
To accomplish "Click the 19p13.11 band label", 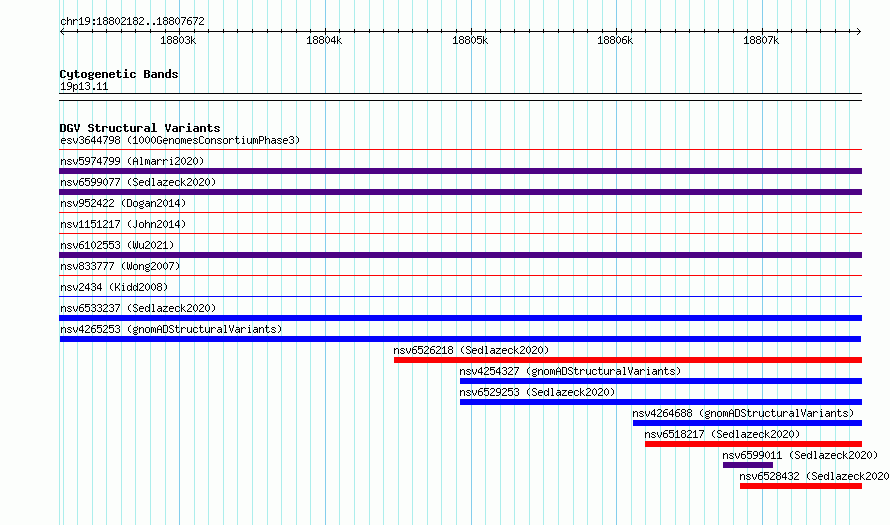I will (x=84, y=87).
